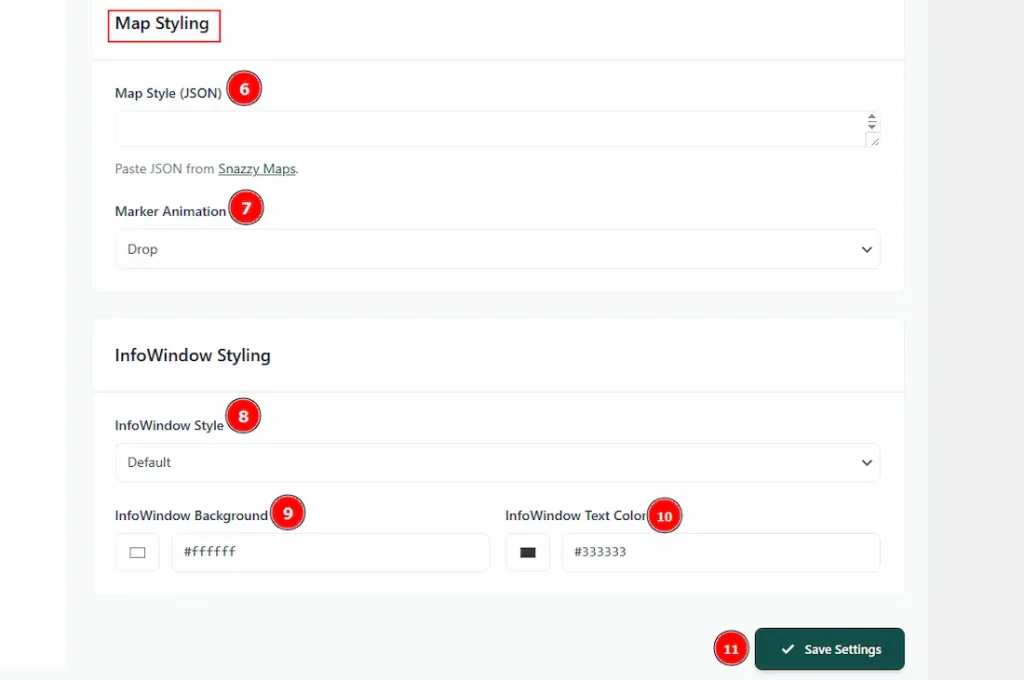
Task: Open the Snazzy Maps link
Action: pos(257,169)
